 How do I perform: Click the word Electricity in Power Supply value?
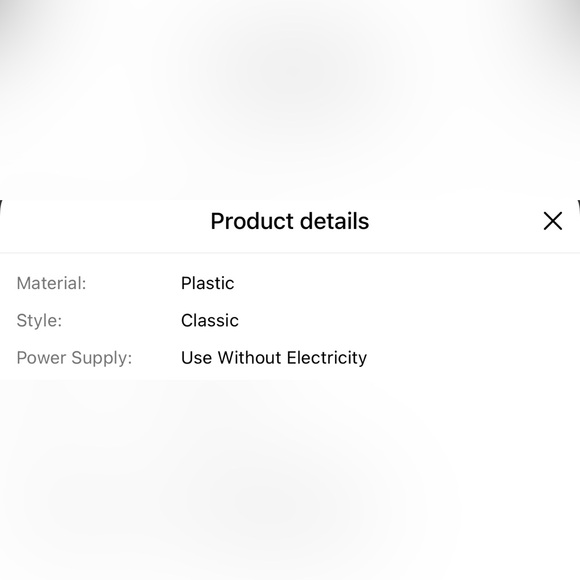tap(327, 358)
